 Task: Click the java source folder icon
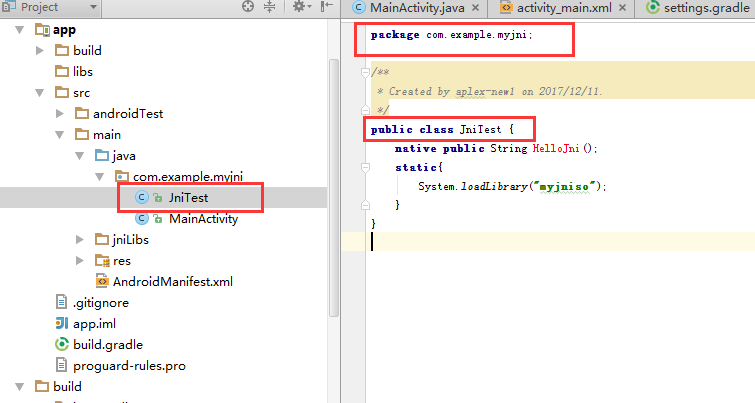coord(102,156)
